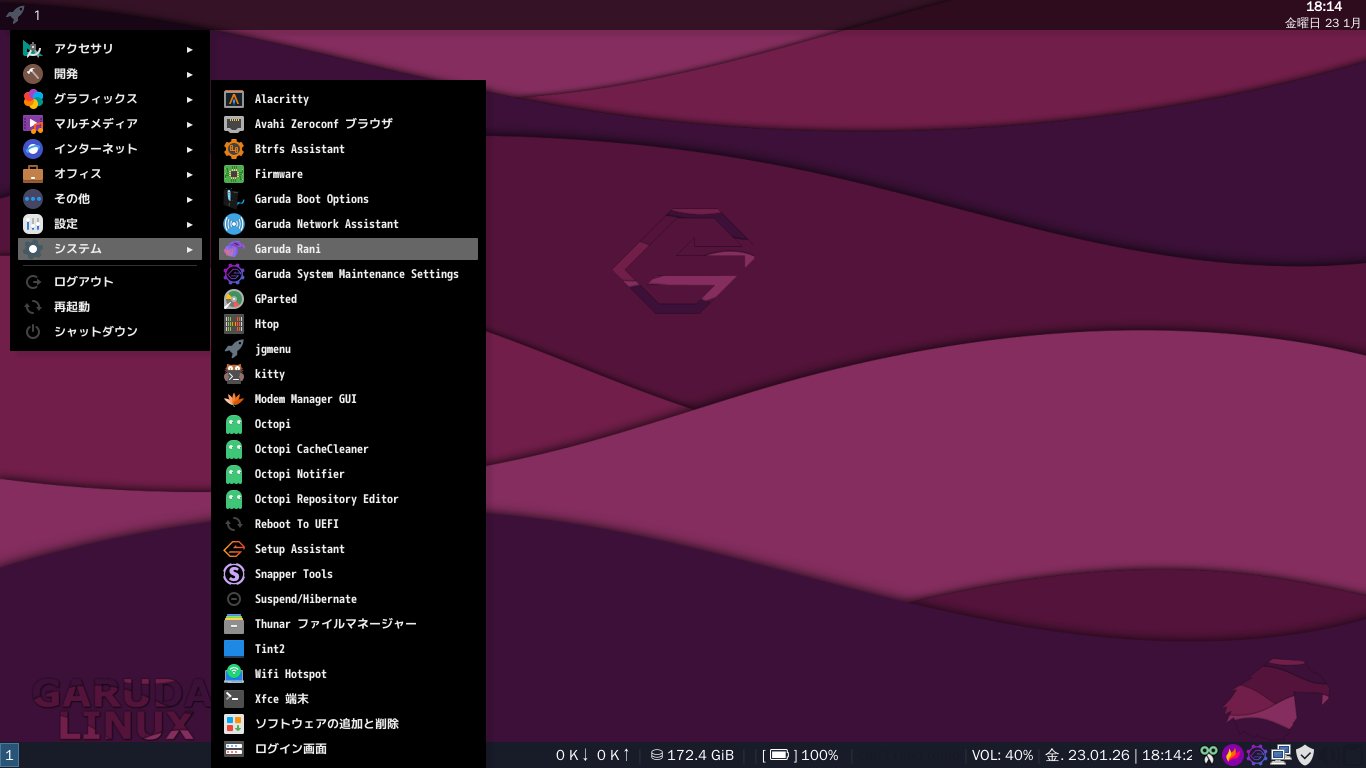
Task: Open the アクセサリ menu category
Action: pos(108,49)
